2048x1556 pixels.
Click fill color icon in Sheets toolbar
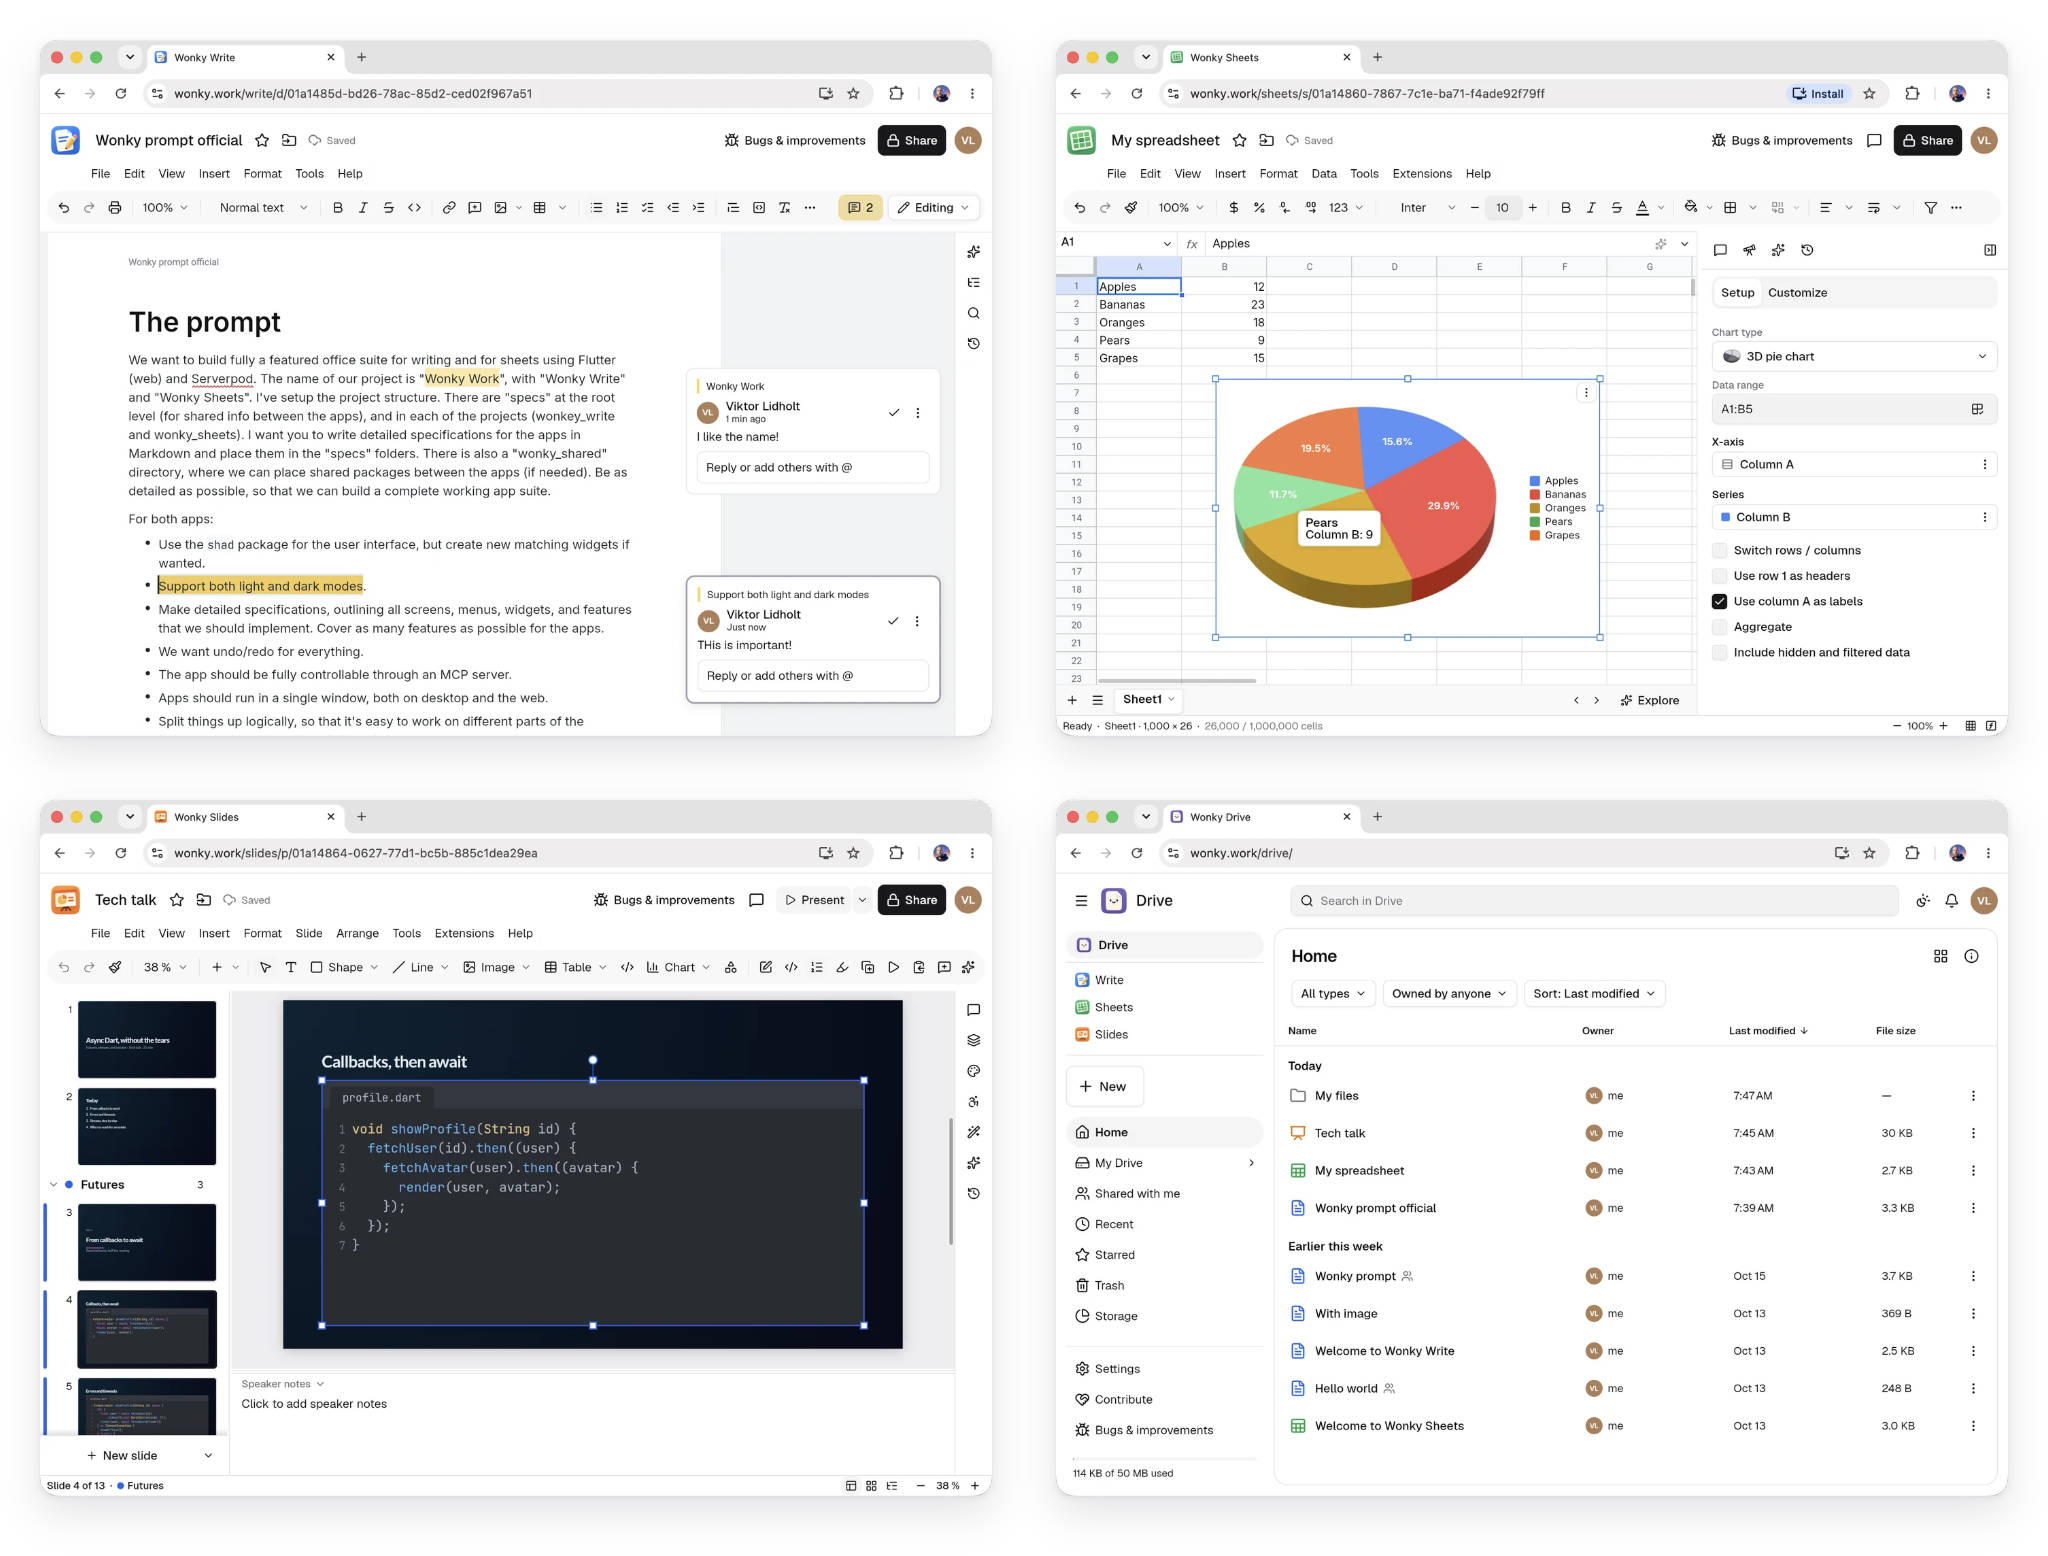pos(1690,207)
